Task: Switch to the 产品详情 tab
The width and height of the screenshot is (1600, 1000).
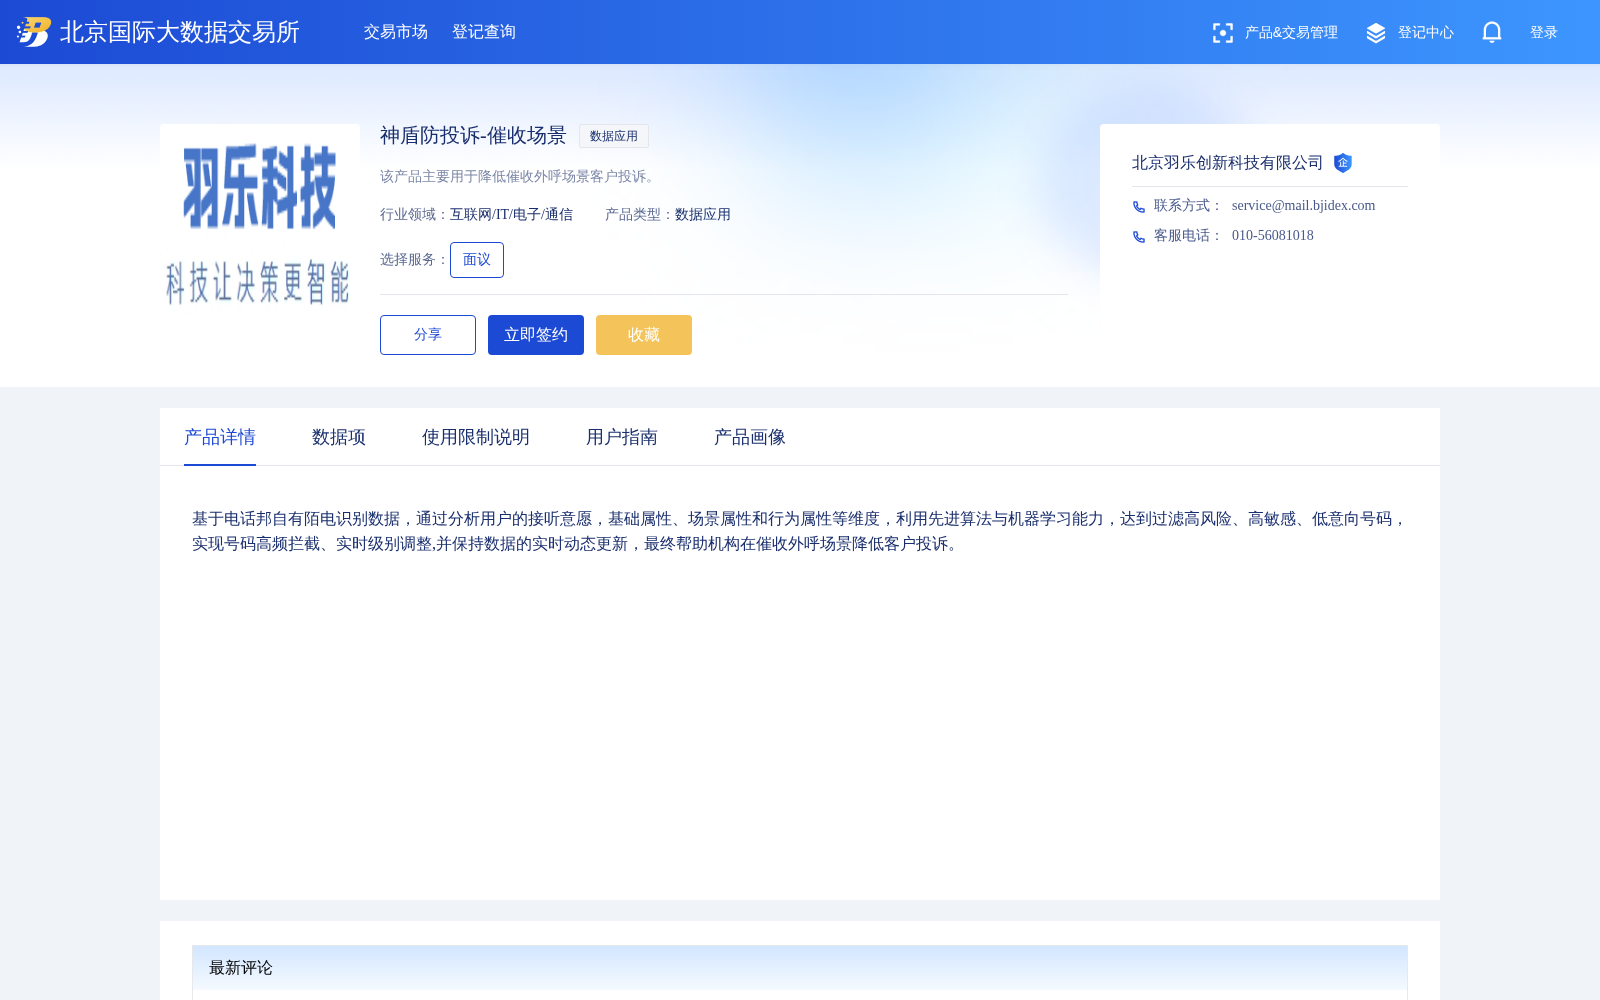Action: [220, 437]
